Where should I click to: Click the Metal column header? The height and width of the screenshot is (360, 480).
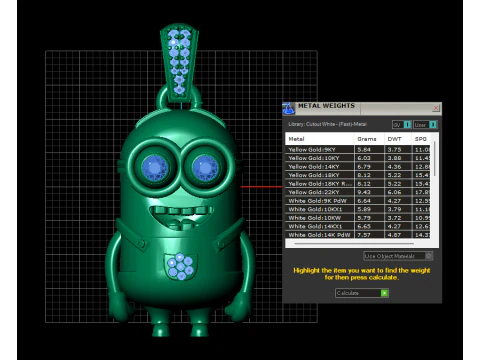click(319, 139)
